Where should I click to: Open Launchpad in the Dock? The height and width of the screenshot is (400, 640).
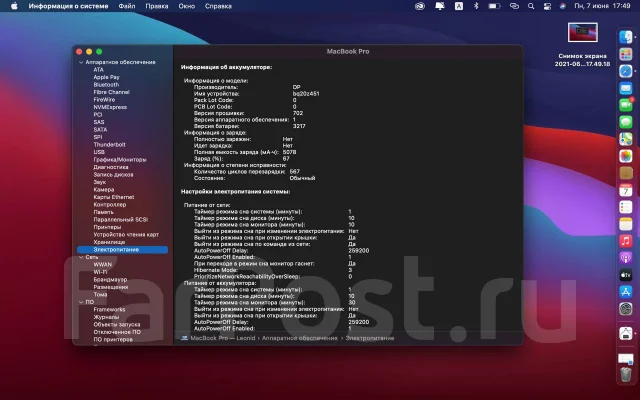(626, 54)
